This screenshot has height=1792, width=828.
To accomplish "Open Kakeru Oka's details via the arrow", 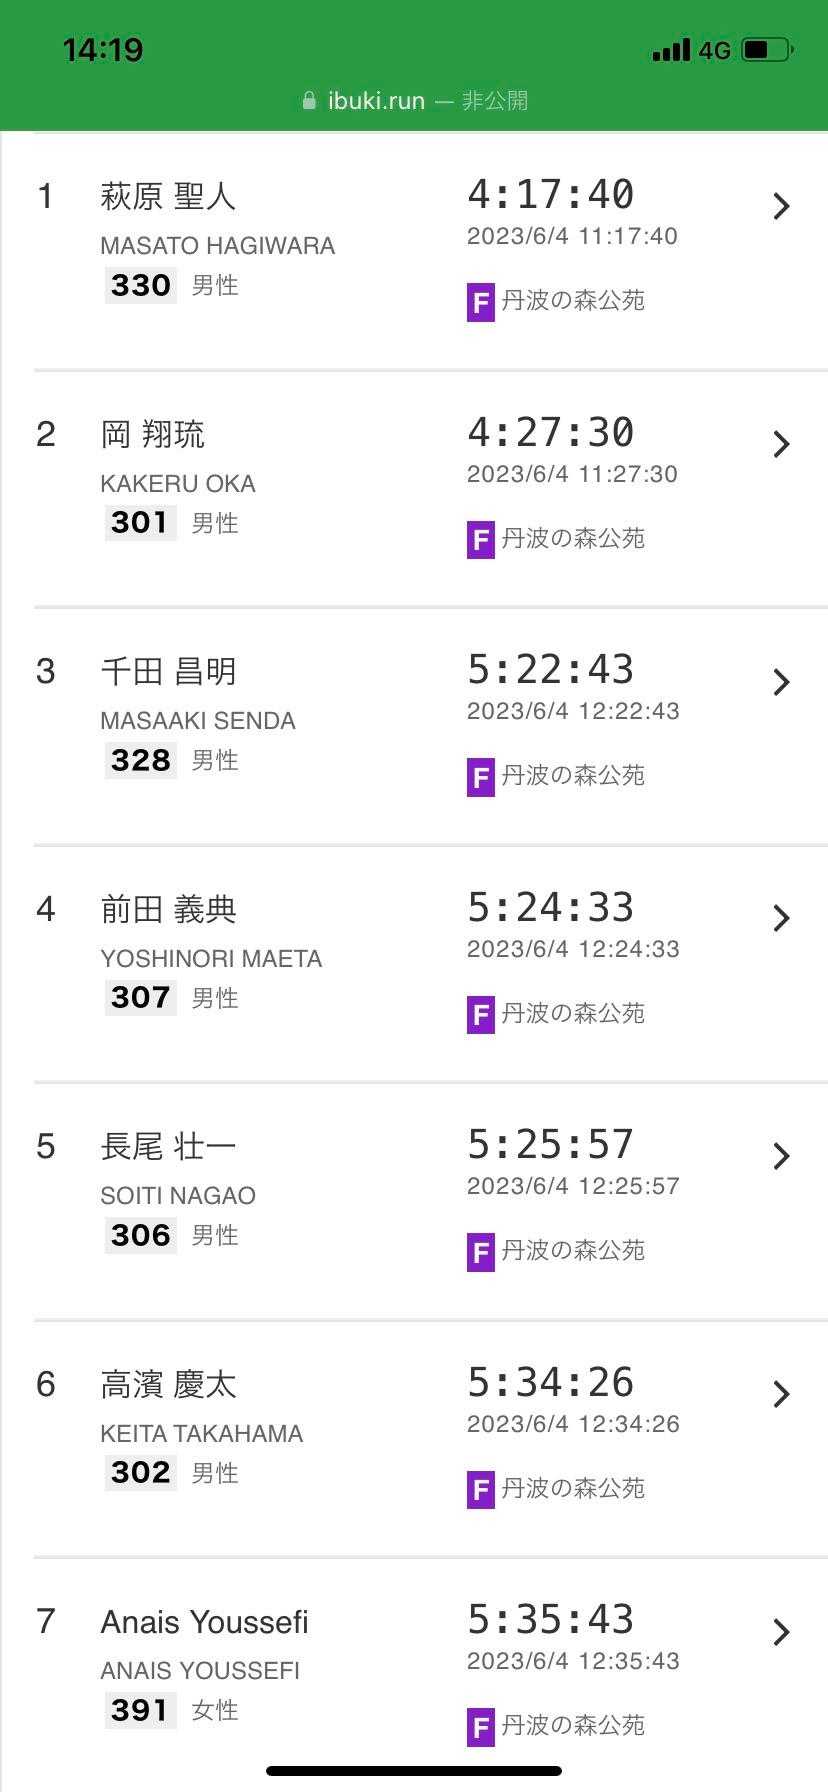I will coord(782,444).
